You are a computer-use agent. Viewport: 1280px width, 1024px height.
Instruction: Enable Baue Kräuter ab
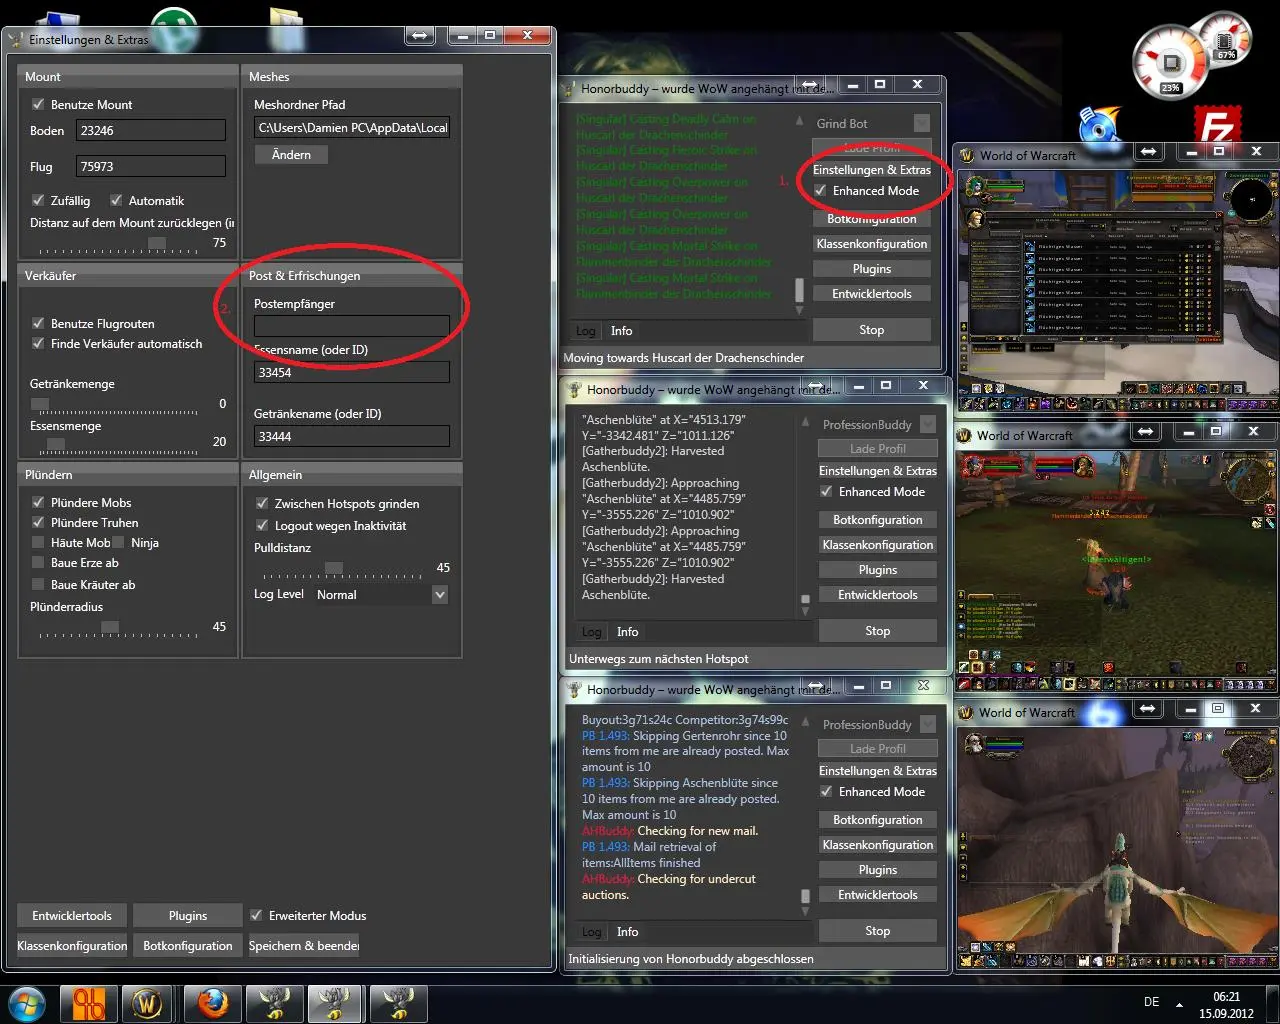click(38, 584)
